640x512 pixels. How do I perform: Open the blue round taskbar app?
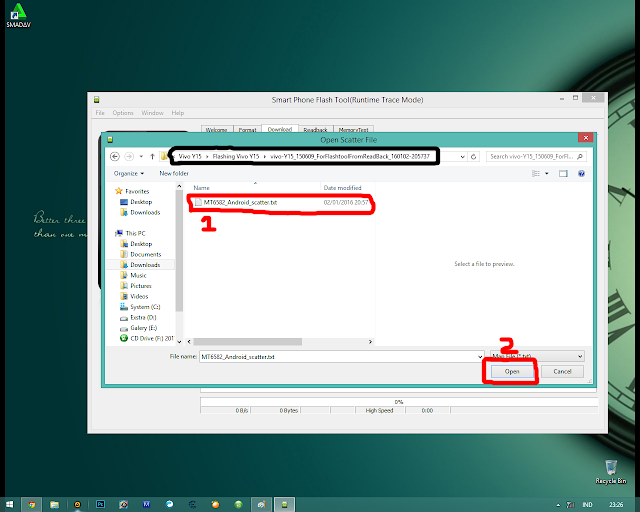point(169,505)
